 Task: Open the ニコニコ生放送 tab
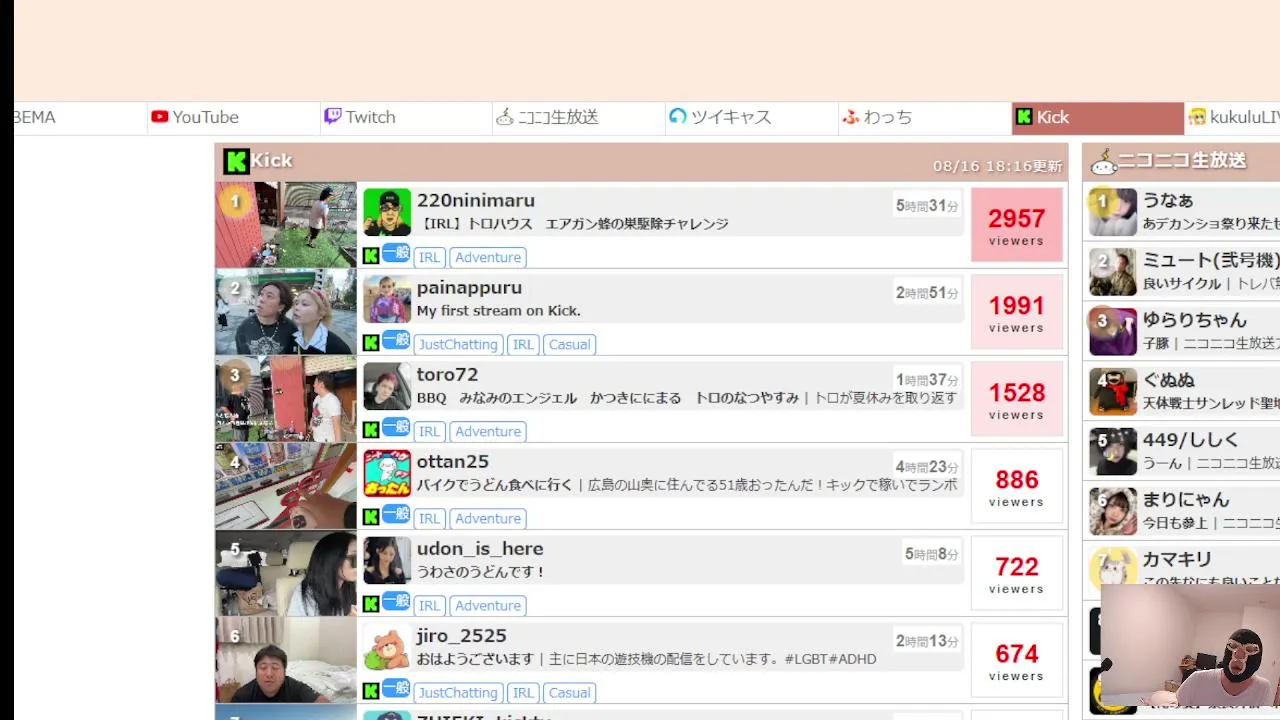click(579, 118)
